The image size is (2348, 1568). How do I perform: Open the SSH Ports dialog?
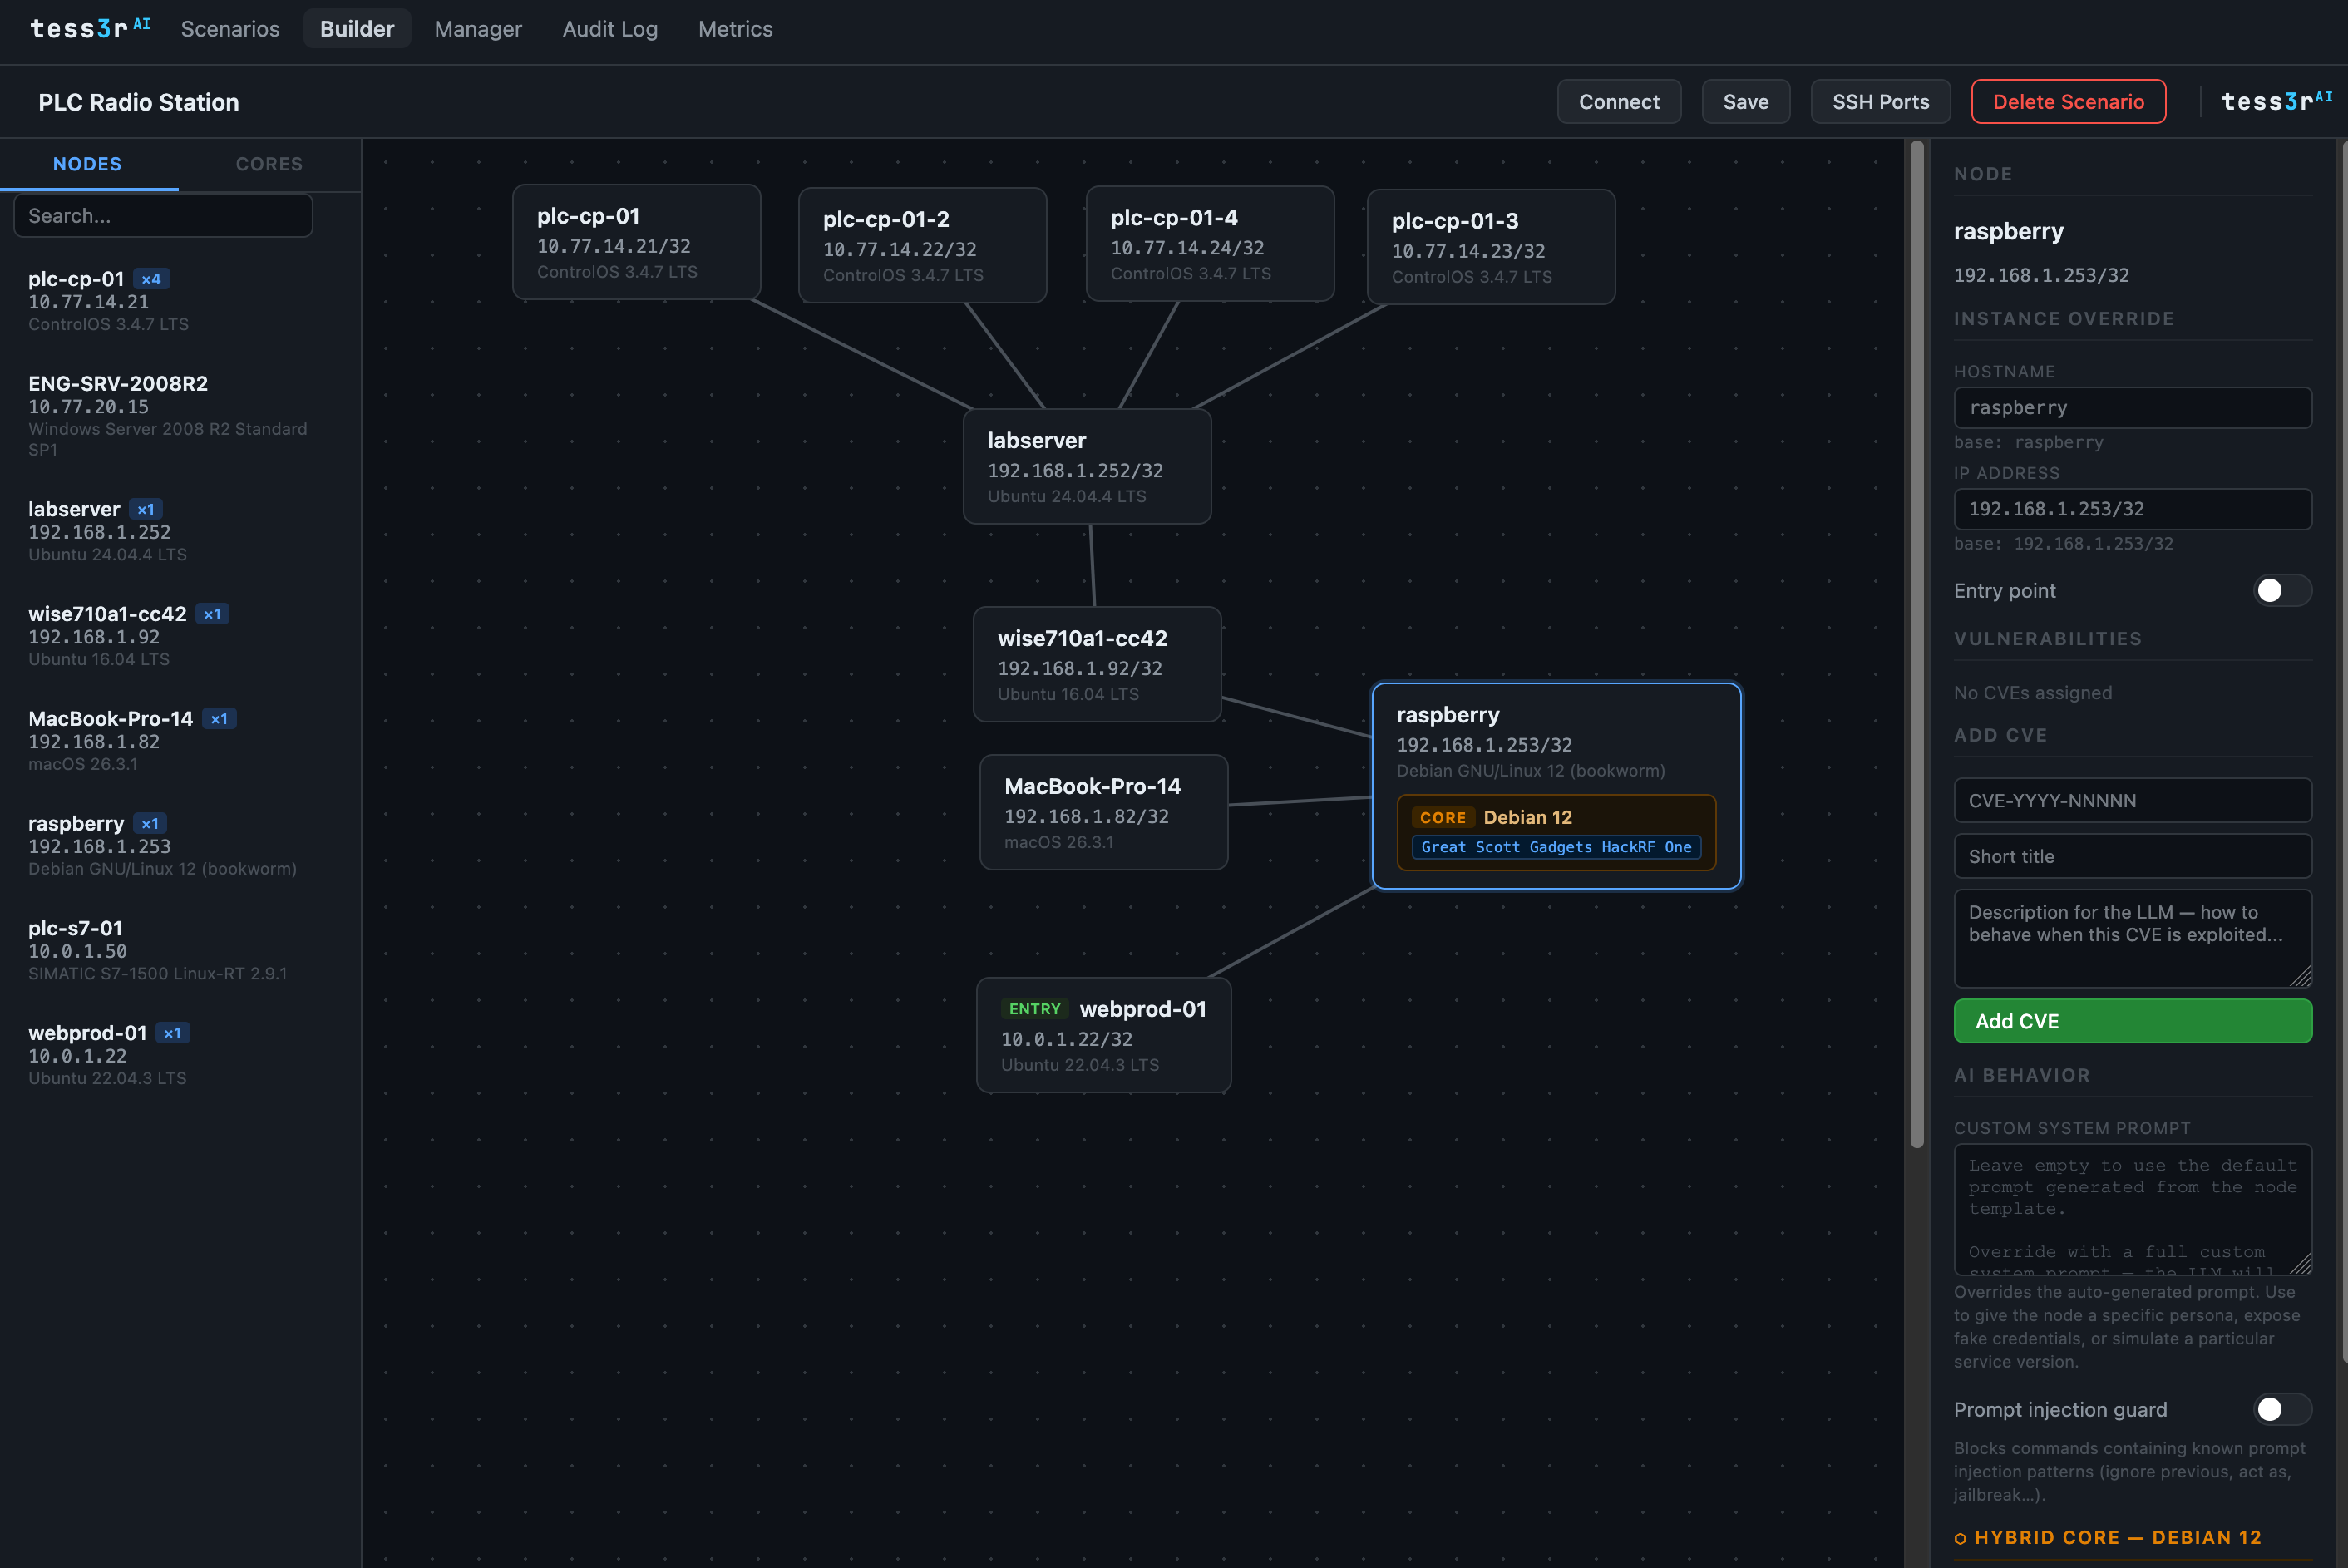click(1880, 101)
